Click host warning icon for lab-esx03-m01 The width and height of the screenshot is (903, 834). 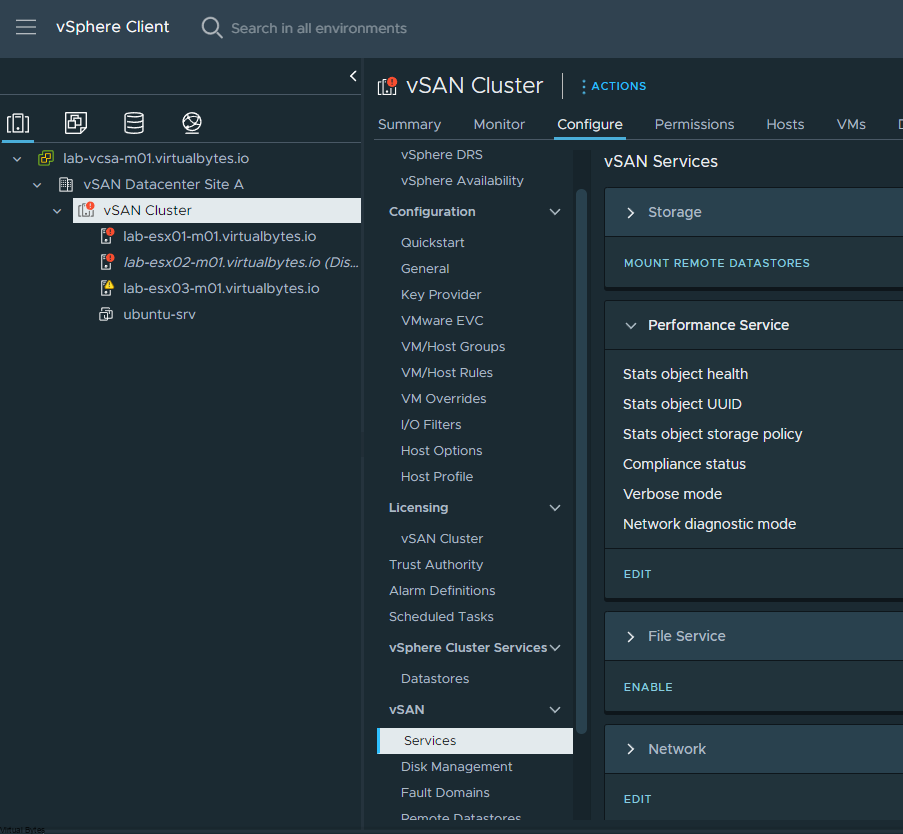pyautogui.click(x=107, y=287)
